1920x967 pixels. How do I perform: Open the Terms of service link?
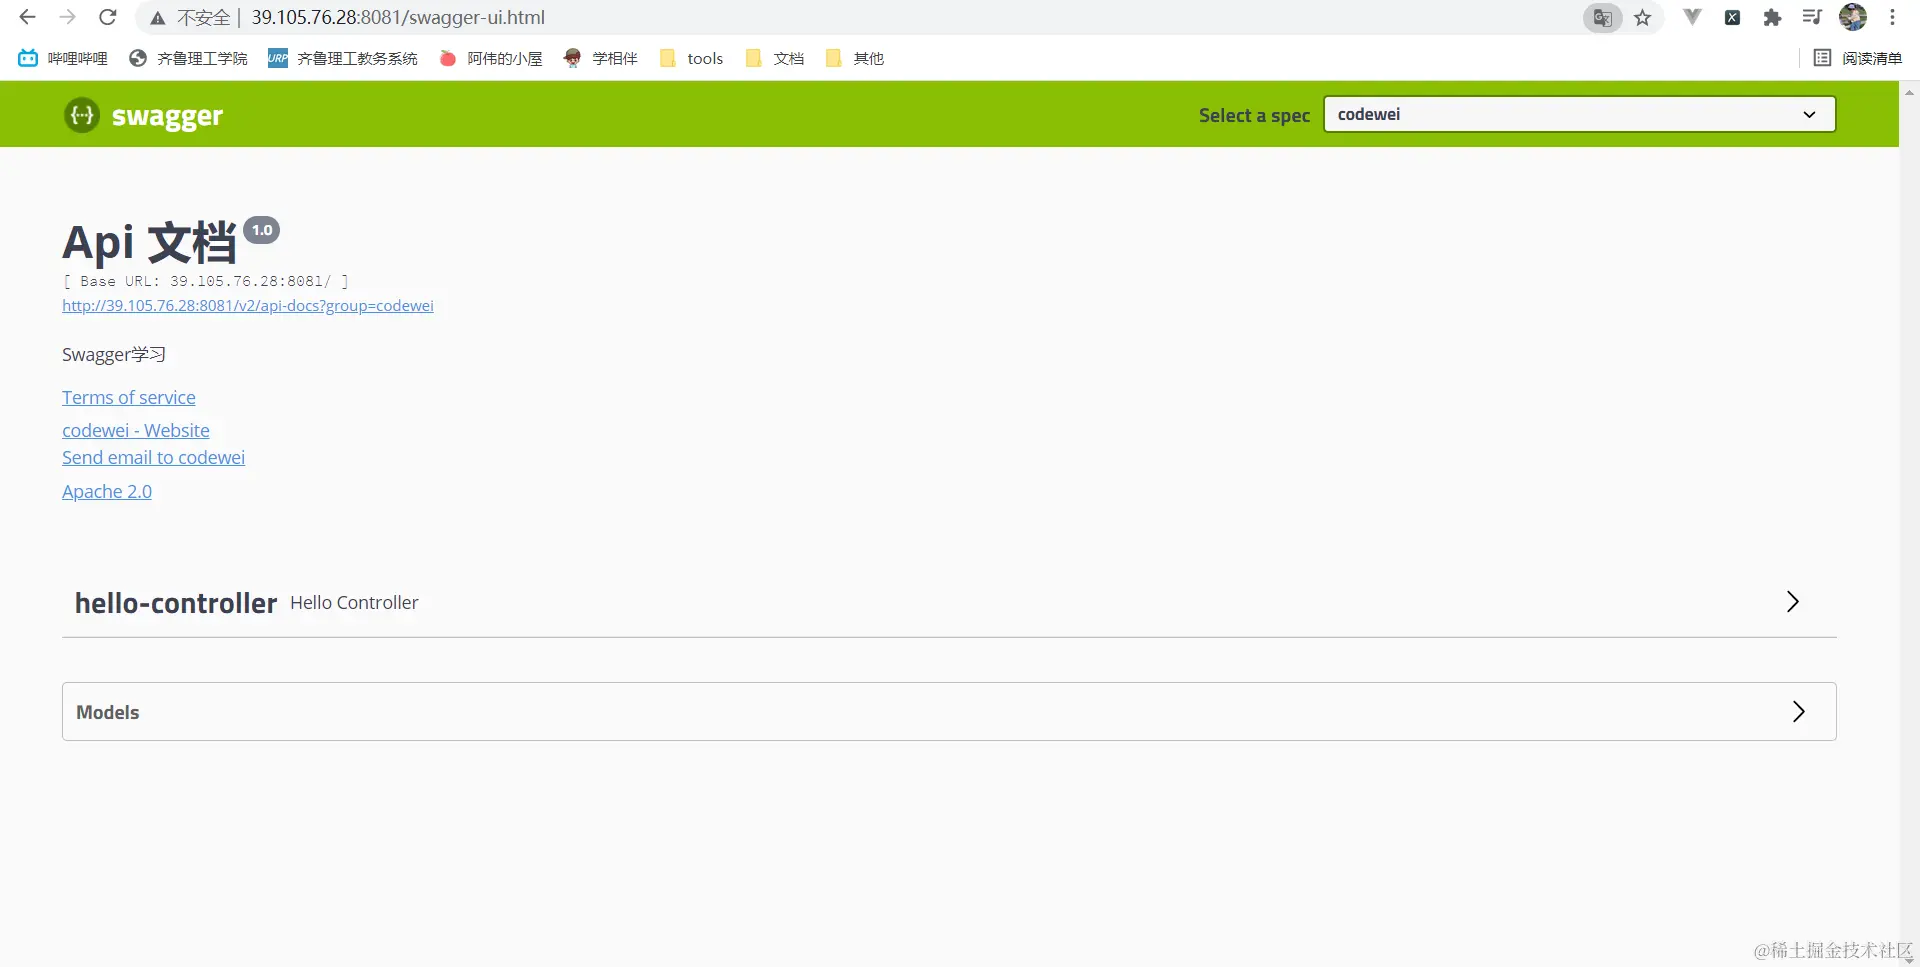click(x=129, y=397)
